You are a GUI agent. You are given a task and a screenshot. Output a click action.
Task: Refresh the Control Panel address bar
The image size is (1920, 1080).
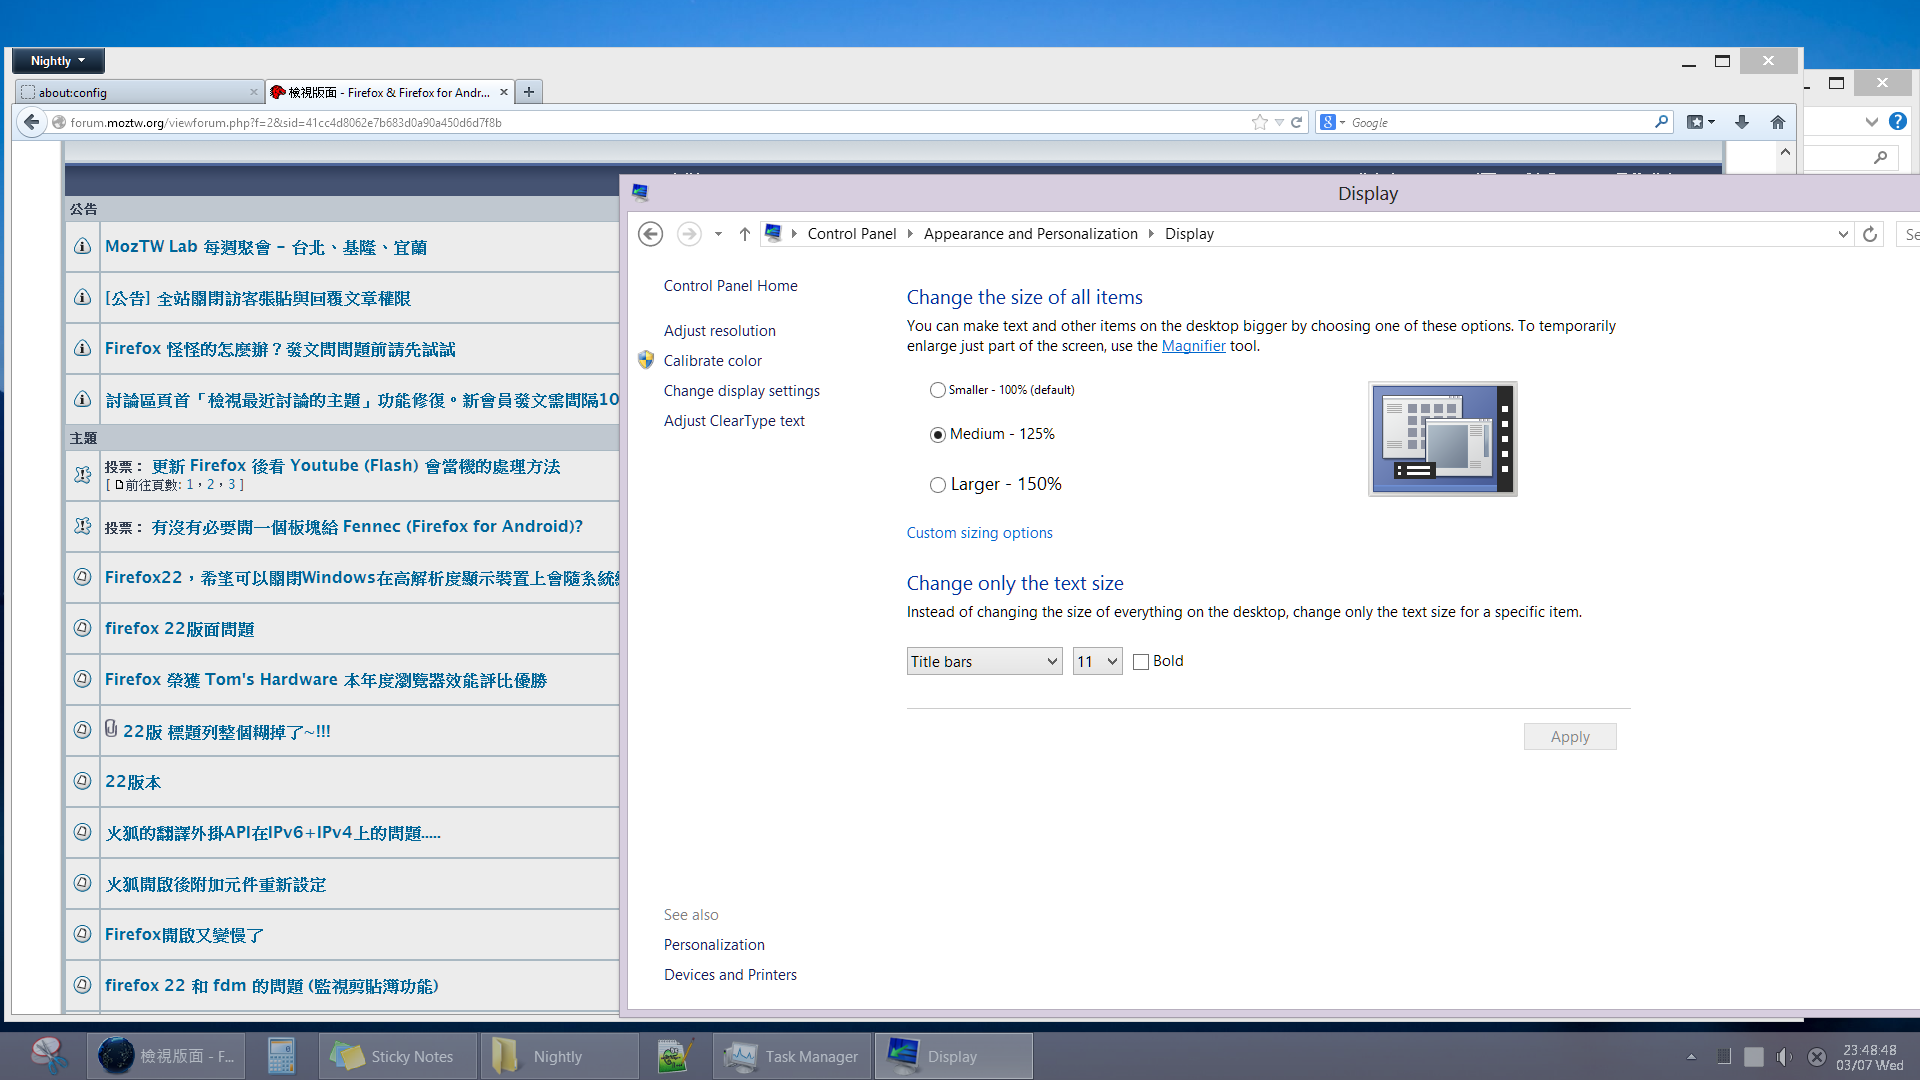click(x=1869, y=234)
